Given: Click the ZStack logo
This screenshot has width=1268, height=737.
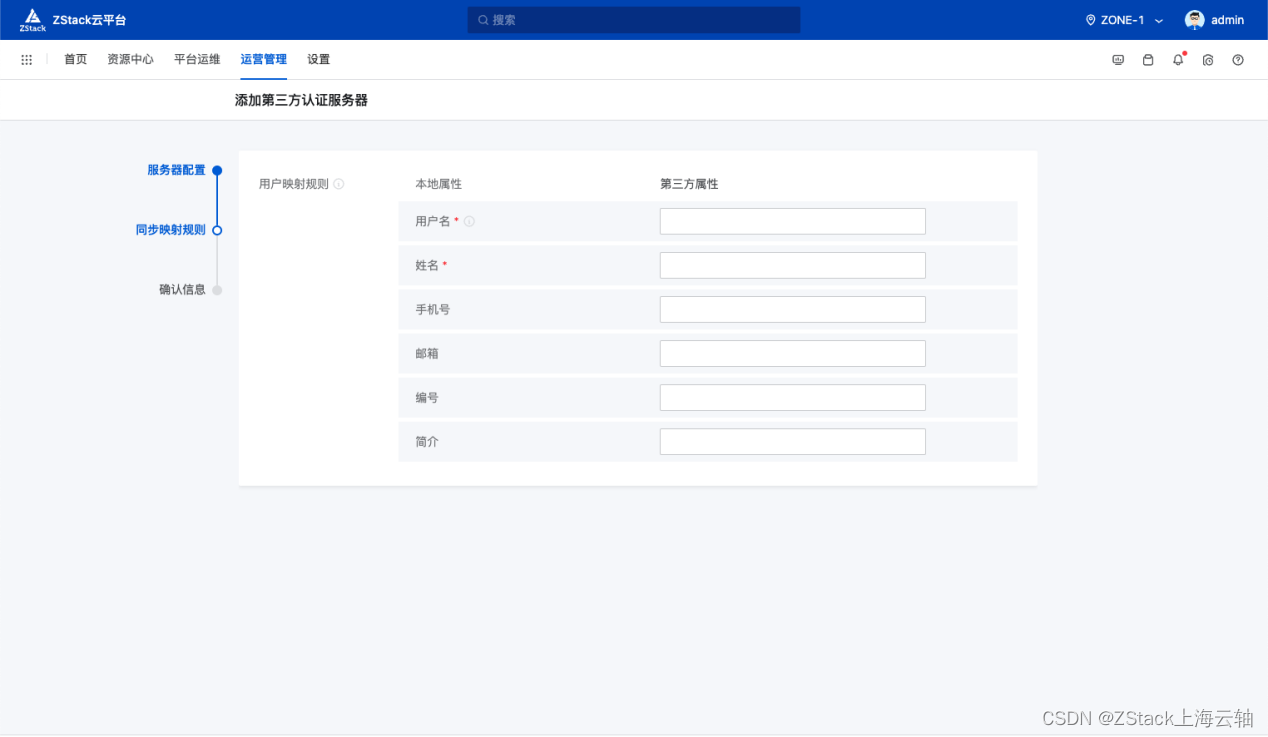Looking at the screenshot, I should (33, 19).
